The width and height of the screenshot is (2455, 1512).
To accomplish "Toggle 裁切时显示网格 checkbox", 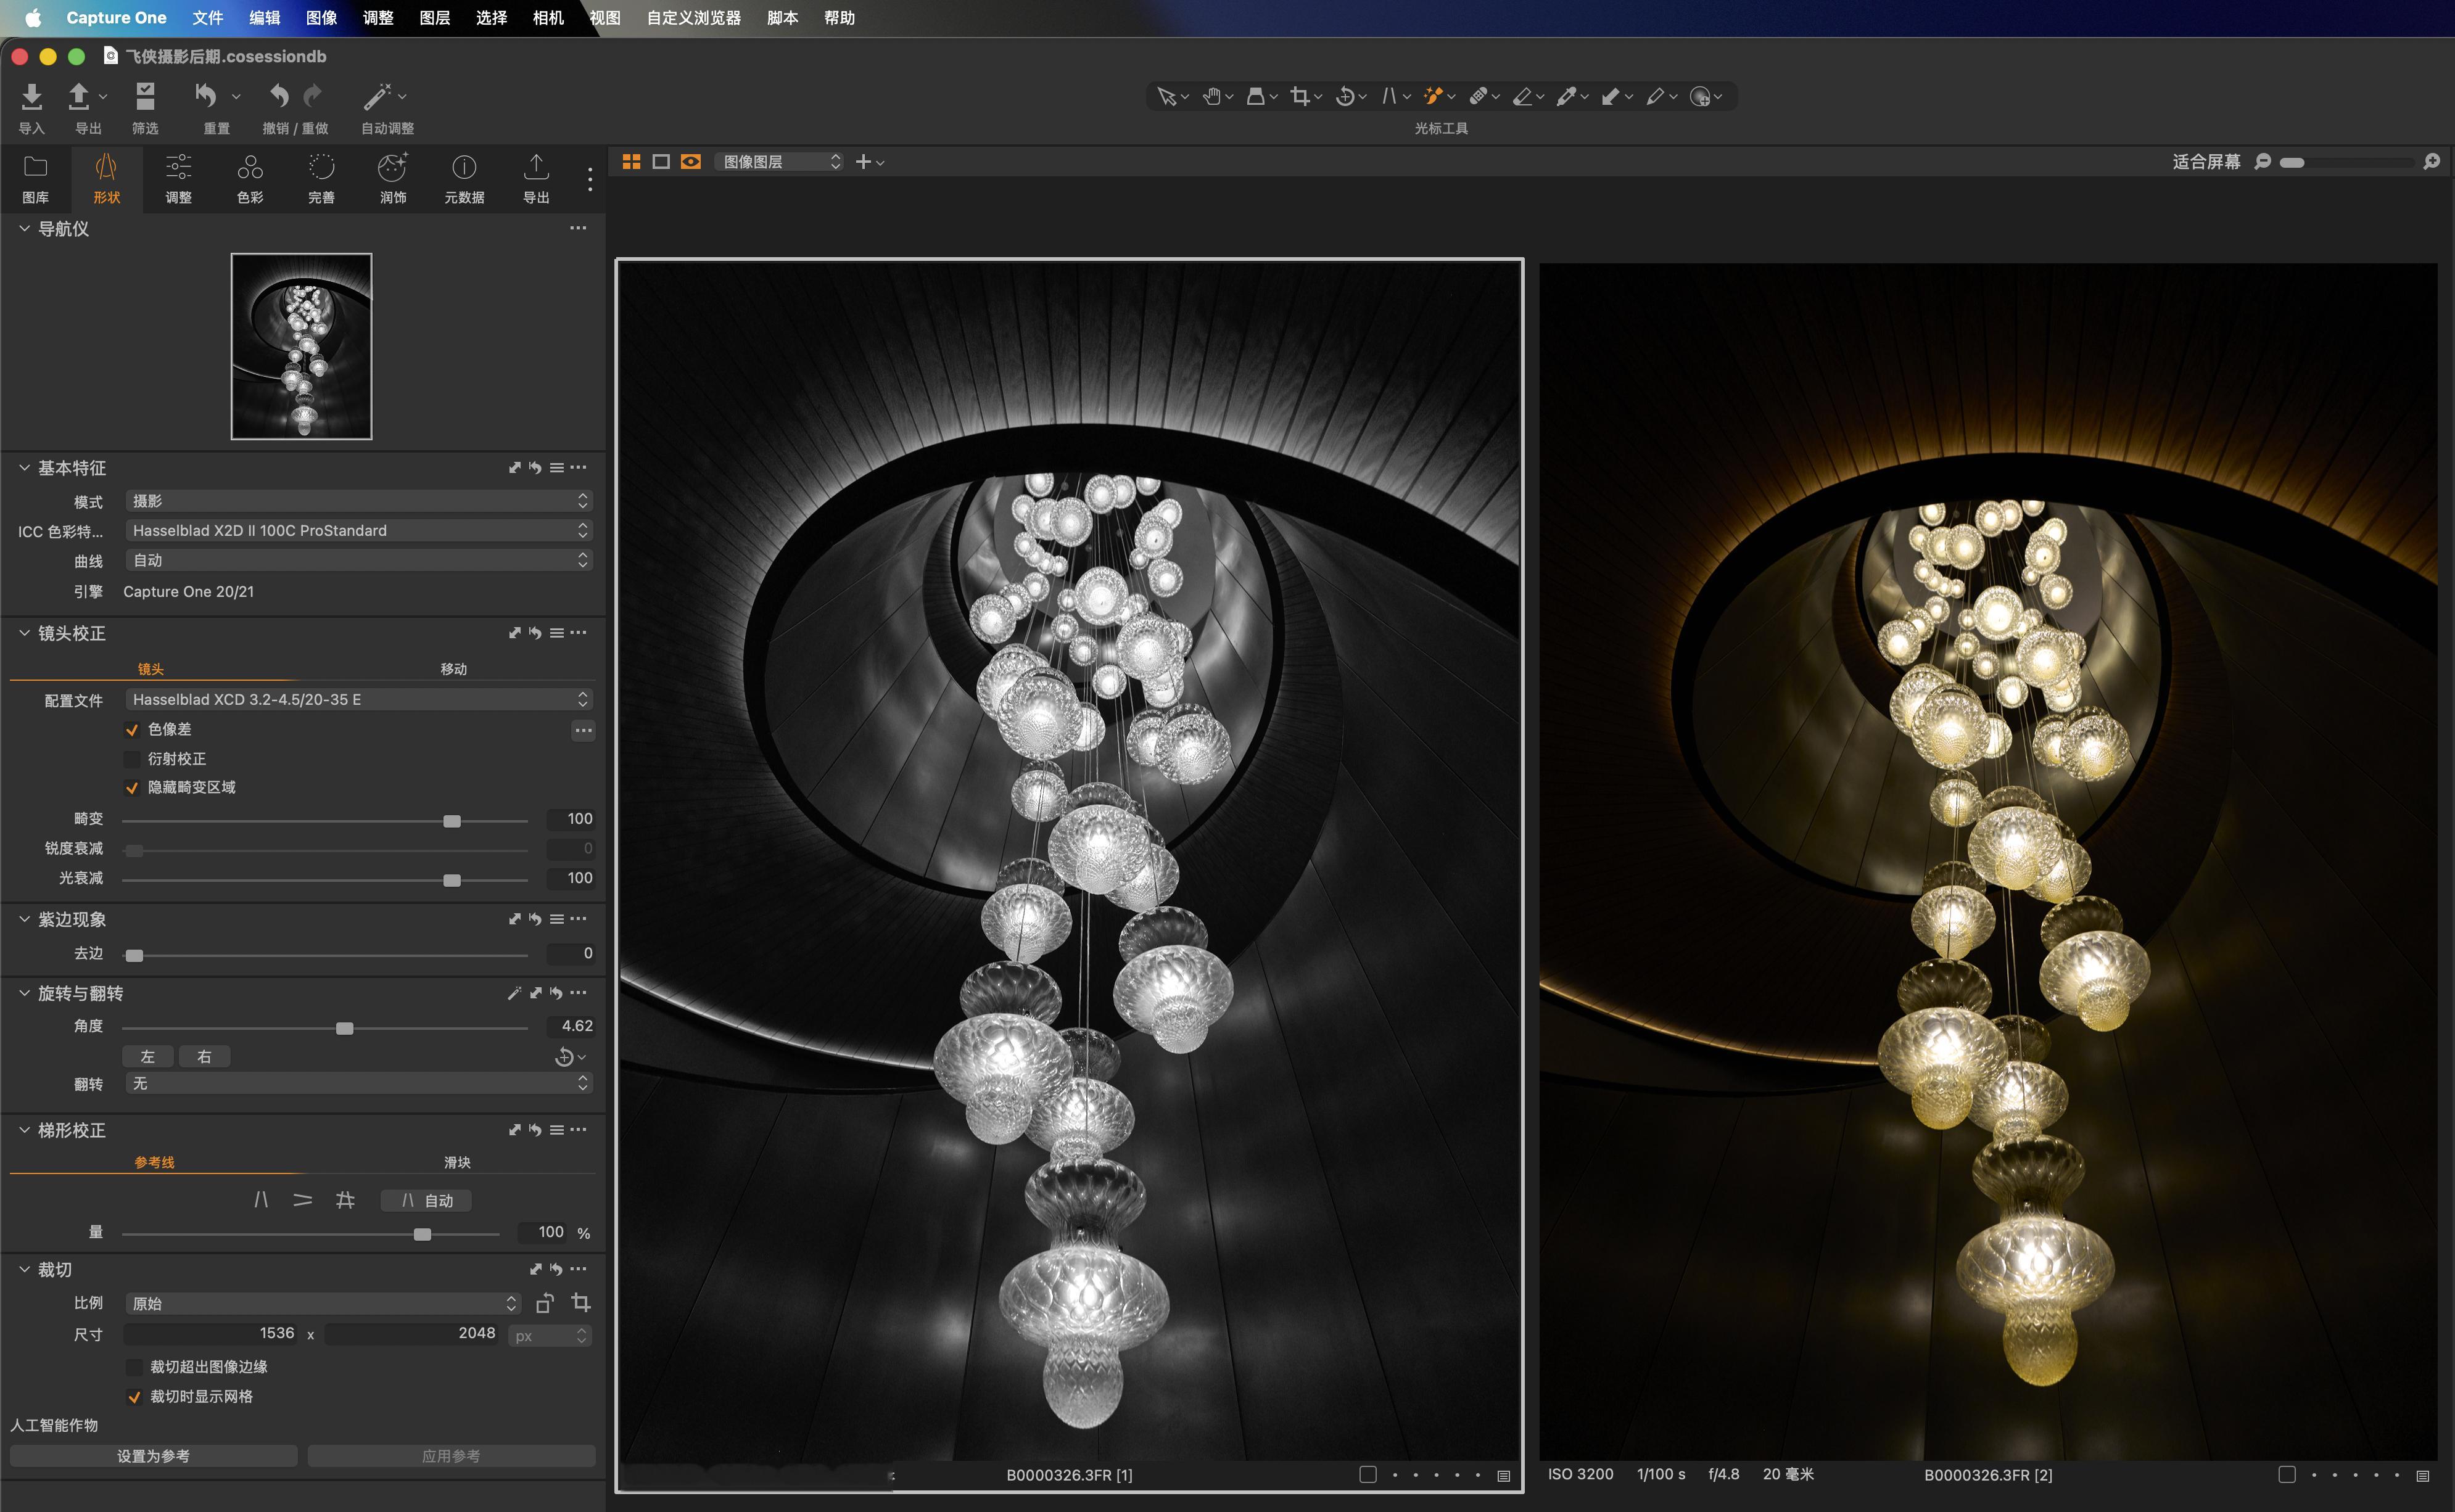I will coord(134,1397).
